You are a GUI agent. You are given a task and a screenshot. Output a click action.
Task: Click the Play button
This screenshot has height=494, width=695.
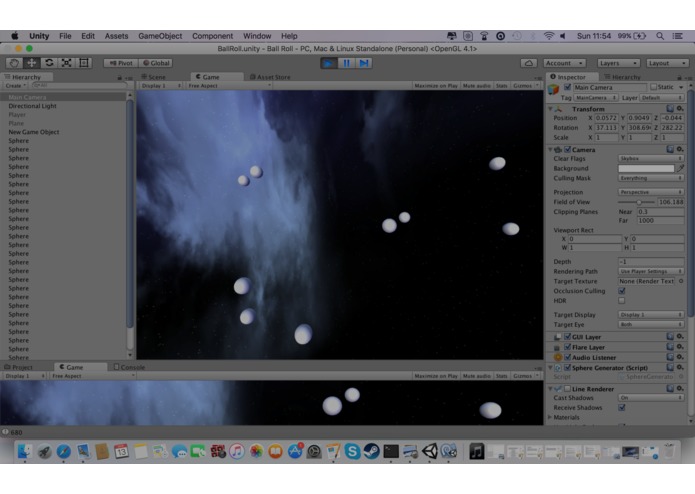coord(328,63)
